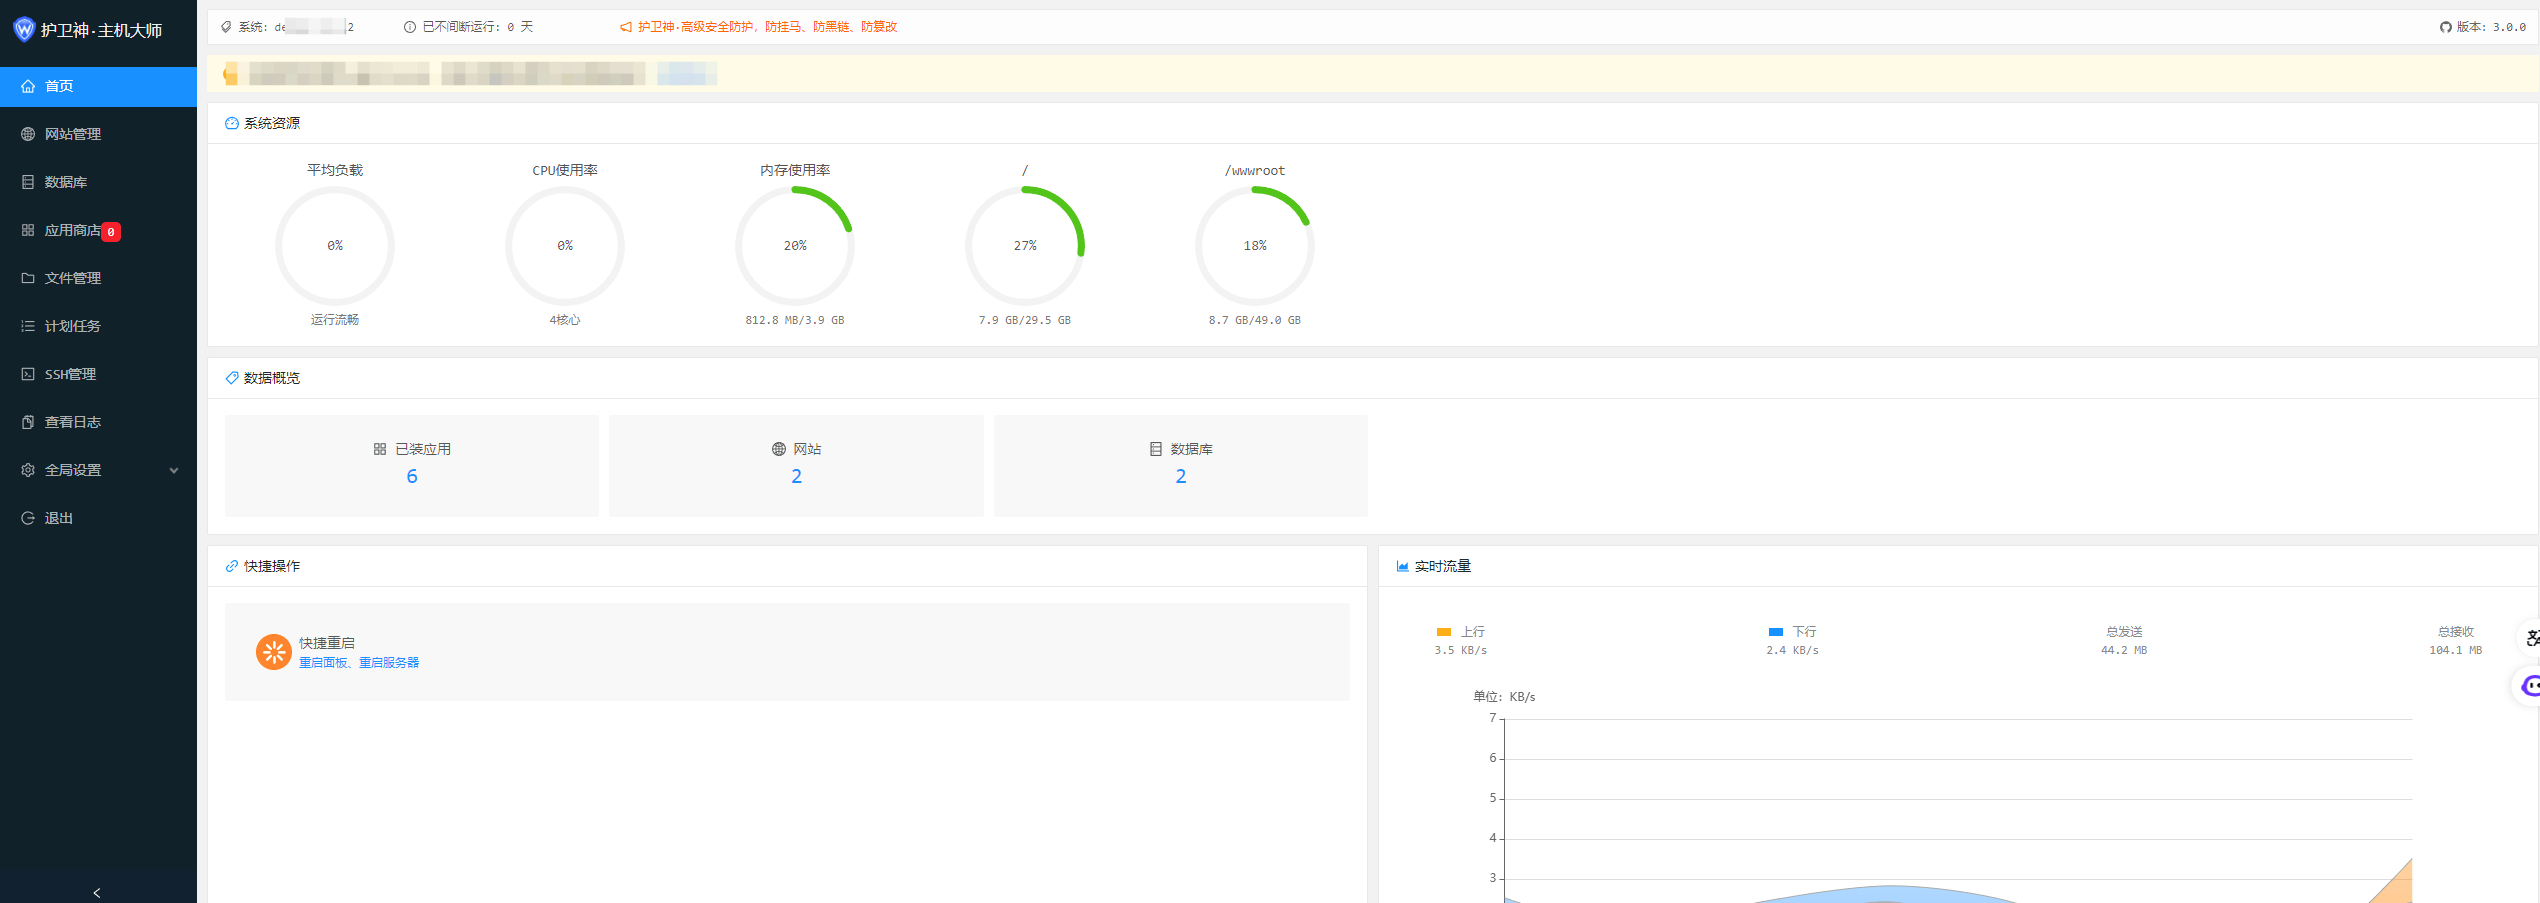Click the CPU使用率 0% gauge
The height and width of the screenshot is (903, 2540).
click(x=565, y=245)
